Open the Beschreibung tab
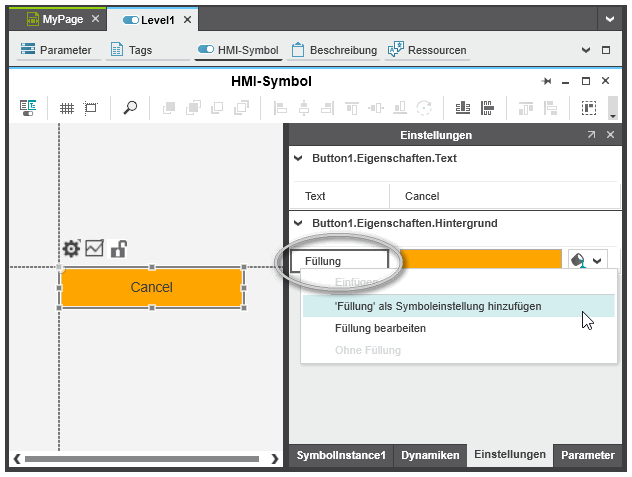Image resolution: width=632 pixels, height=477 pixels. tap(334, 50)
